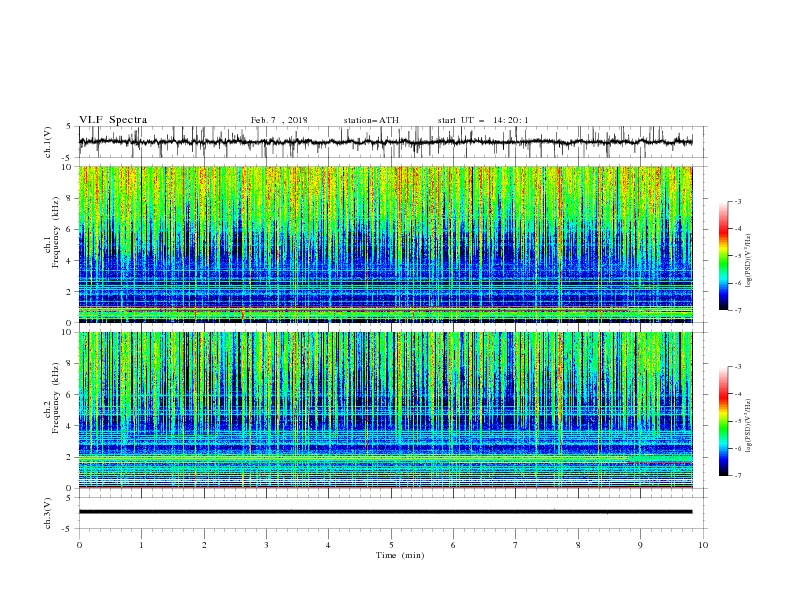Click the ch.2 spectrogram color scale bar
The image size is (792, 612).
[x=723, y=421]
